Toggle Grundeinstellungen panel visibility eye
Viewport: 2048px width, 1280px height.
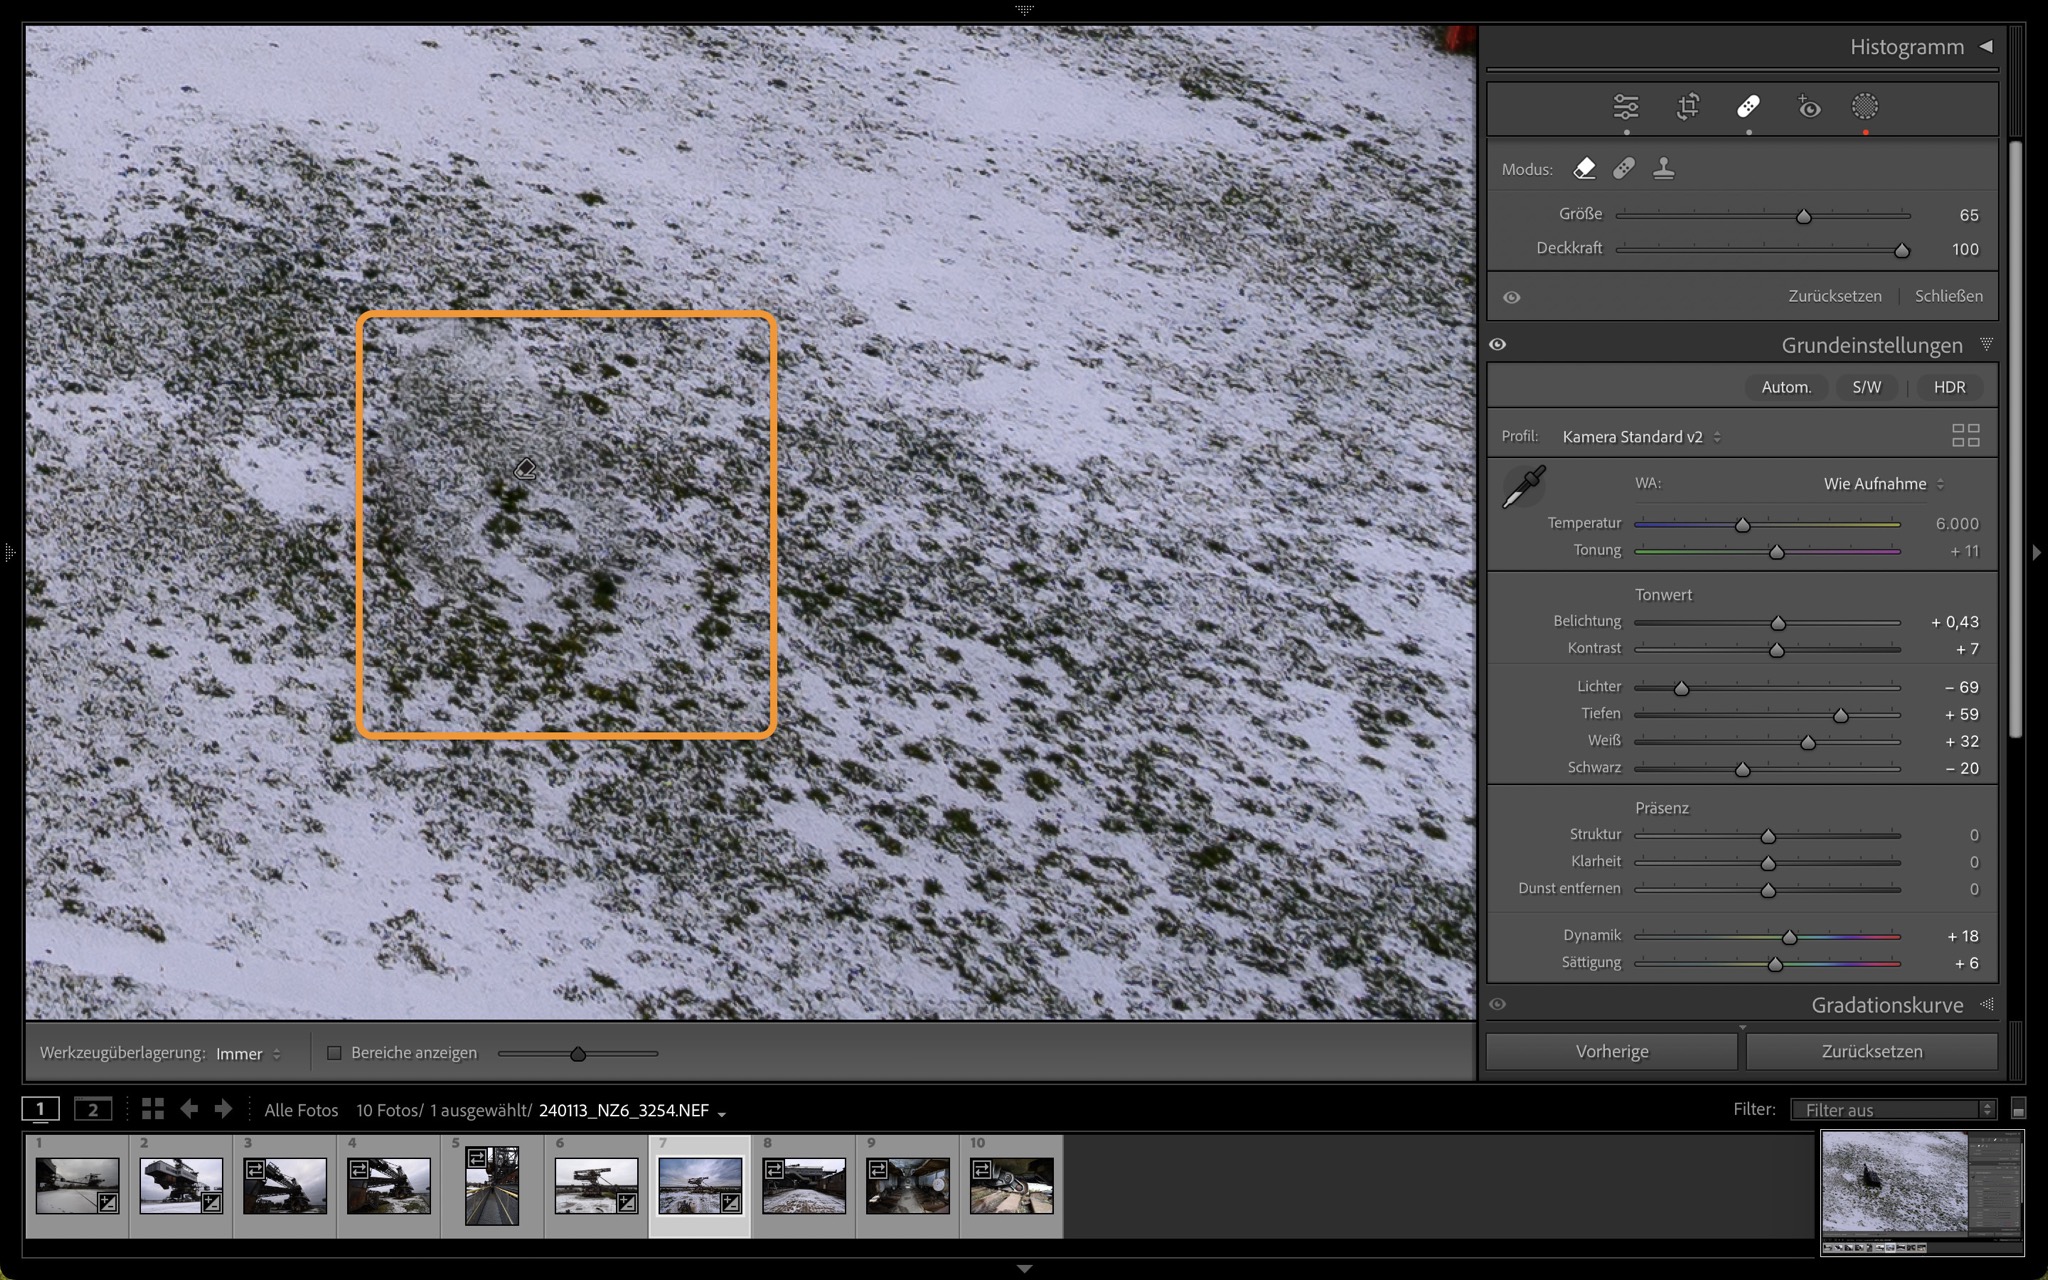[x=1497, y=345]
